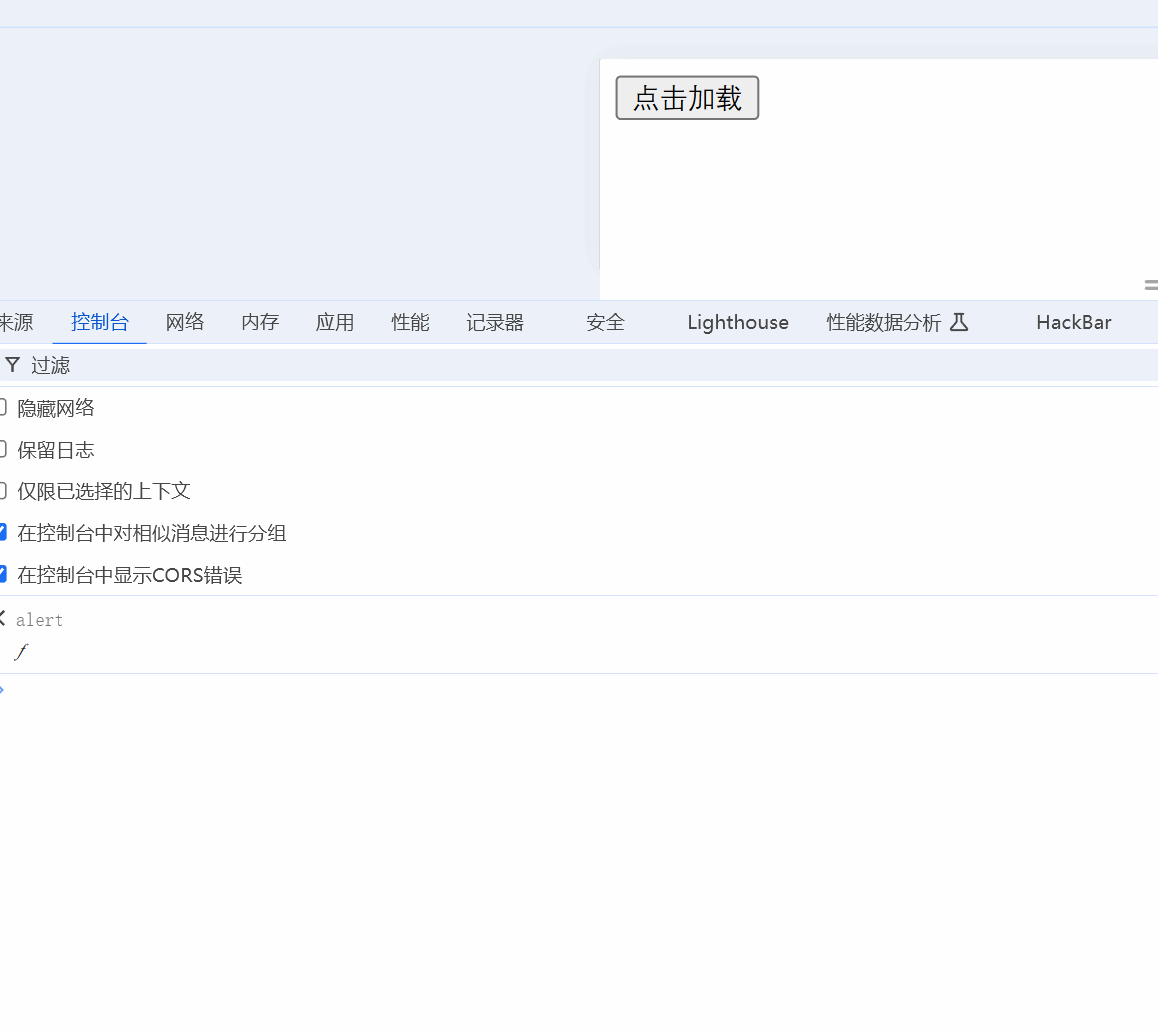Click the 点击加载 button on the page
The width and height of the screenshot is (1158, 1033).
click(687, 97)
